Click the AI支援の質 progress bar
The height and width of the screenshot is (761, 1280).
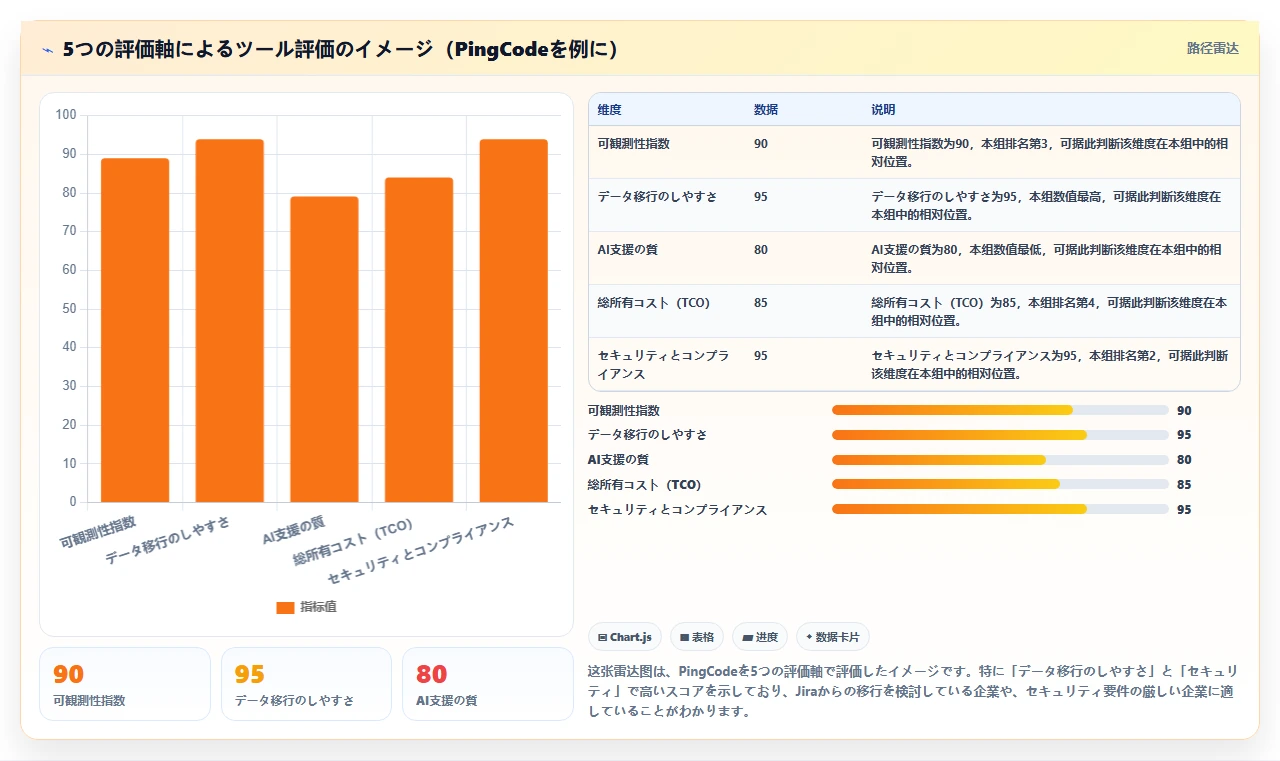click(x=1000, y=460)
